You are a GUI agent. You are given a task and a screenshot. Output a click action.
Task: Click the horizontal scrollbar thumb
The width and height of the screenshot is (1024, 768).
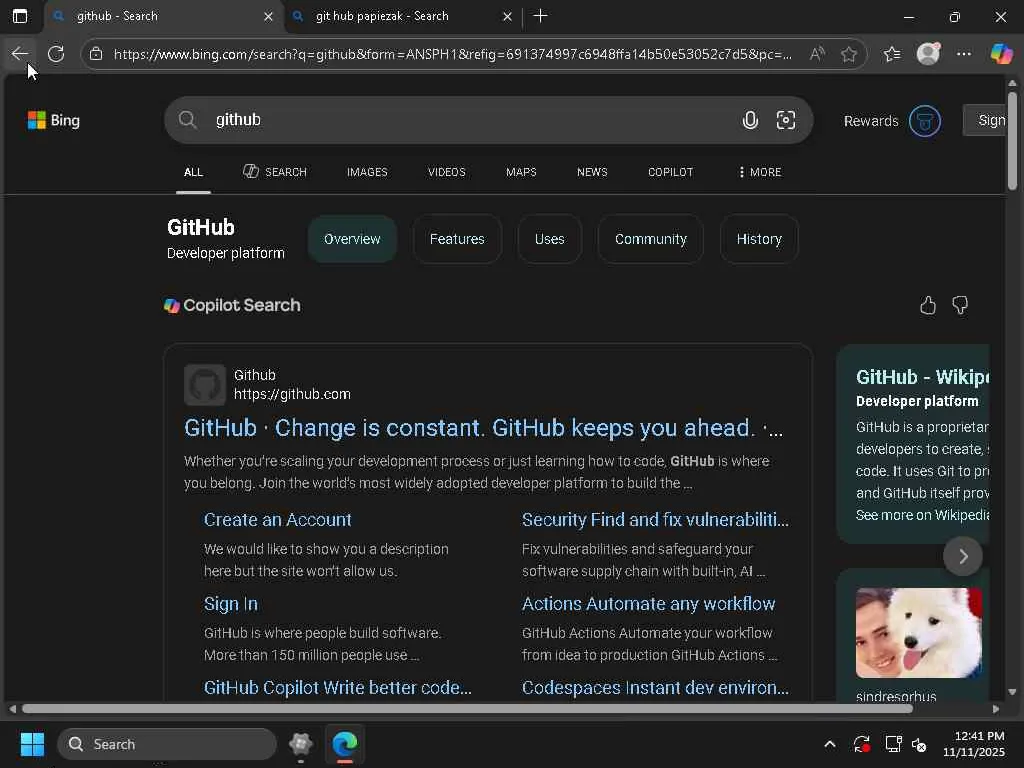467,709
